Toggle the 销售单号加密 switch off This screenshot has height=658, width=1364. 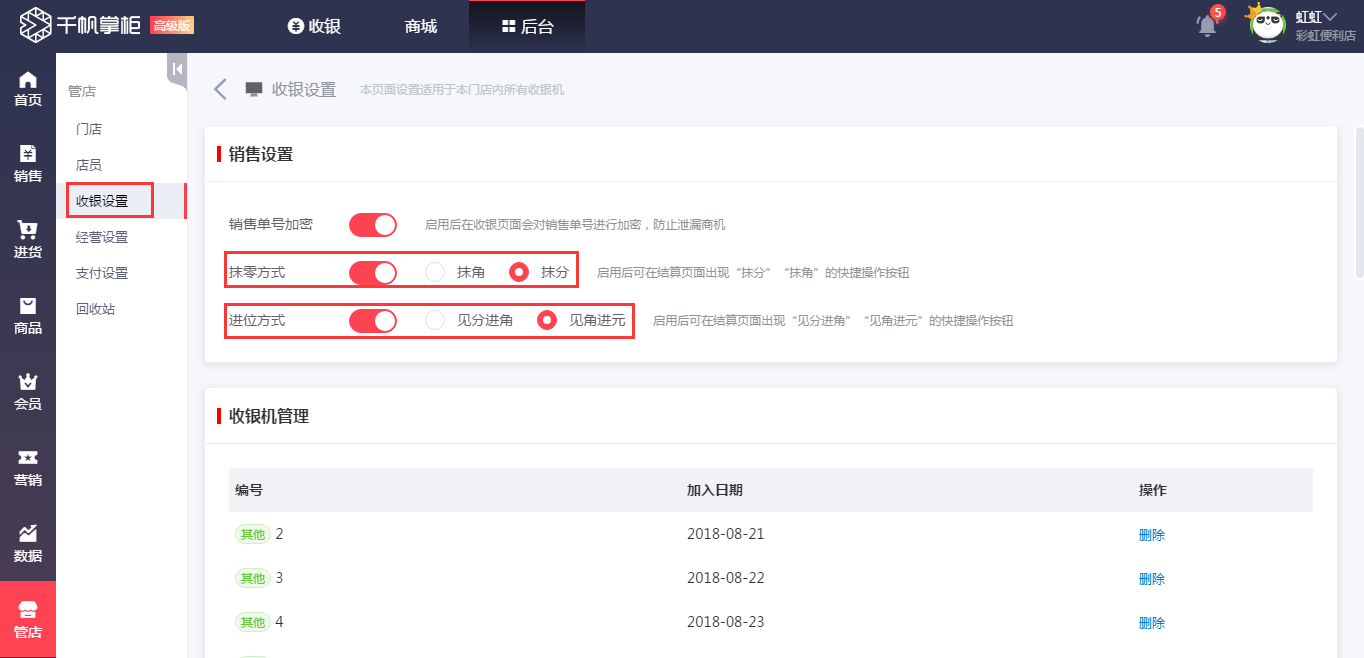click(x=373, y=225)
